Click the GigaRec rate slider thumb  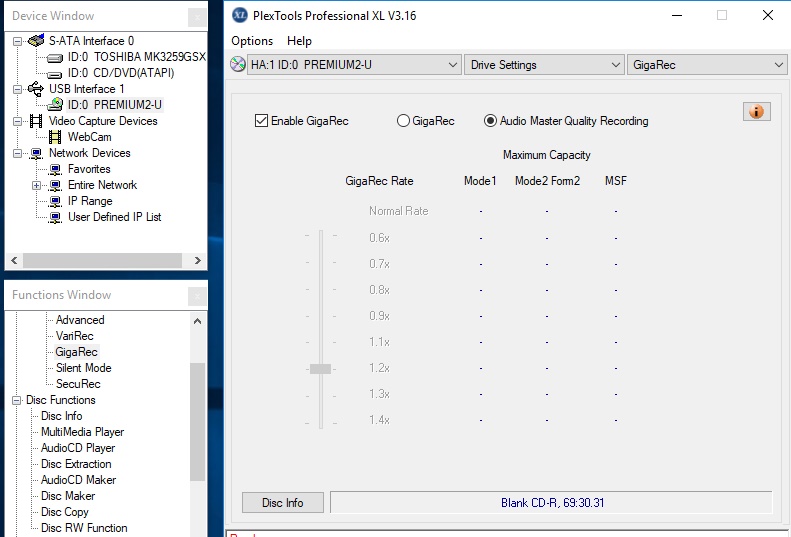[320, 369]
